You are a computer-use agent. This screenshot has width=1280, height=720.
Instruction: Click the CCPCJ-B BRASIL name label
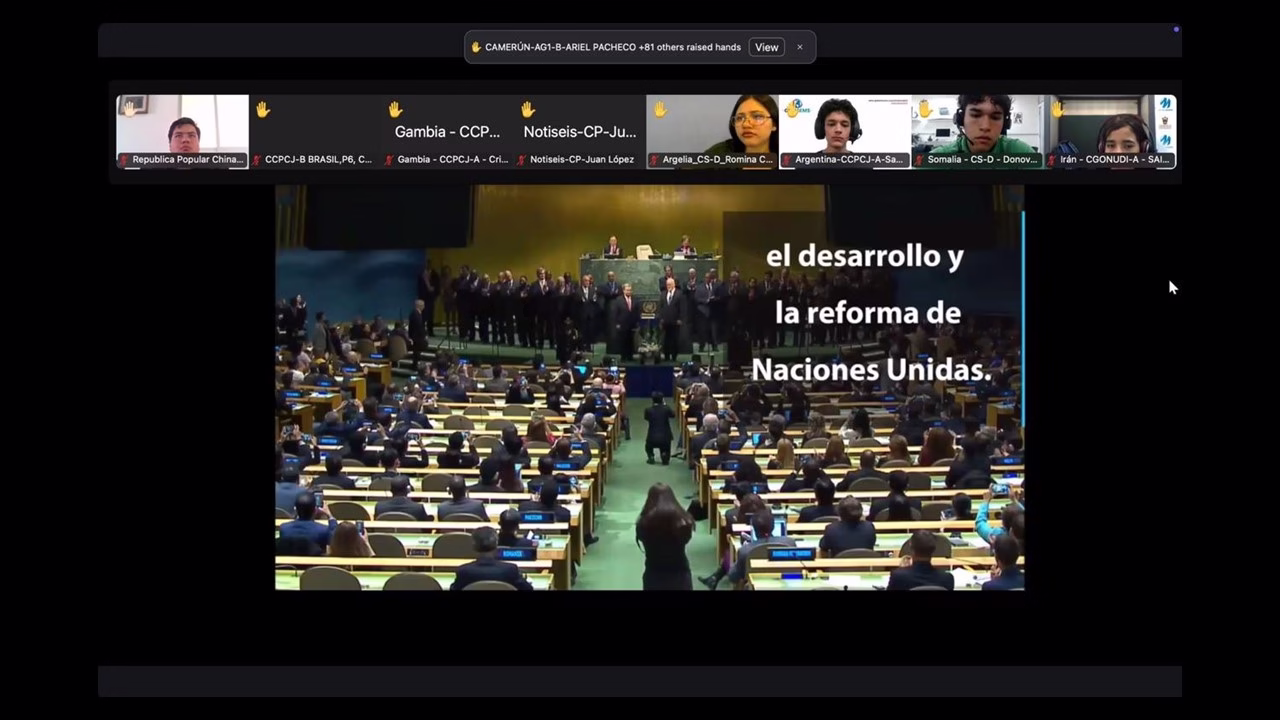319,160
